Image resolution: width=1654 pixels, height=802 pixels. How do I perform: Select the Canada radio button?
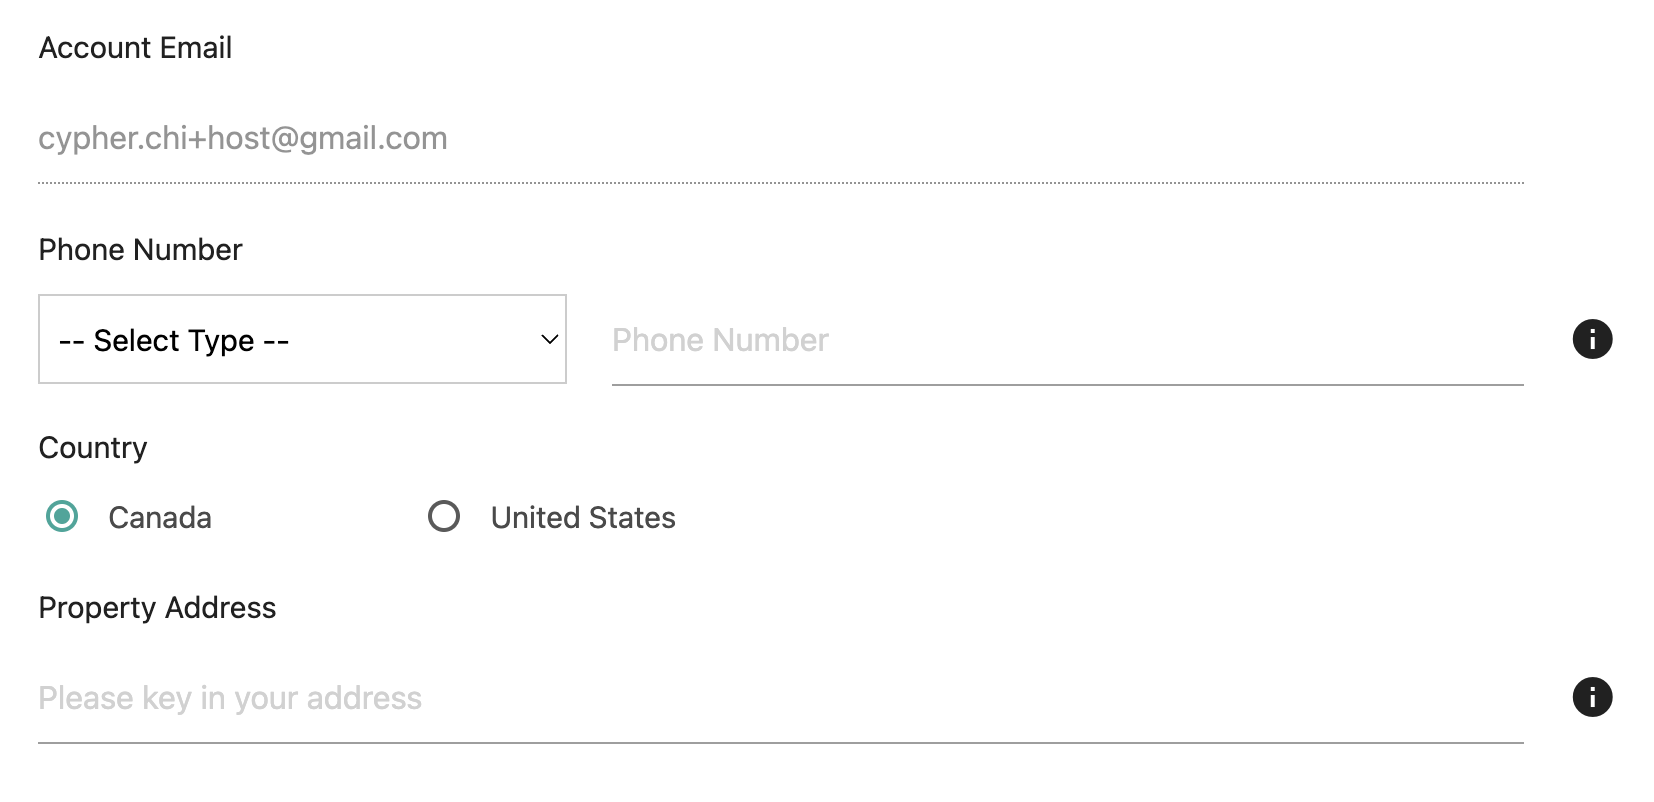(x=62, y=517)
